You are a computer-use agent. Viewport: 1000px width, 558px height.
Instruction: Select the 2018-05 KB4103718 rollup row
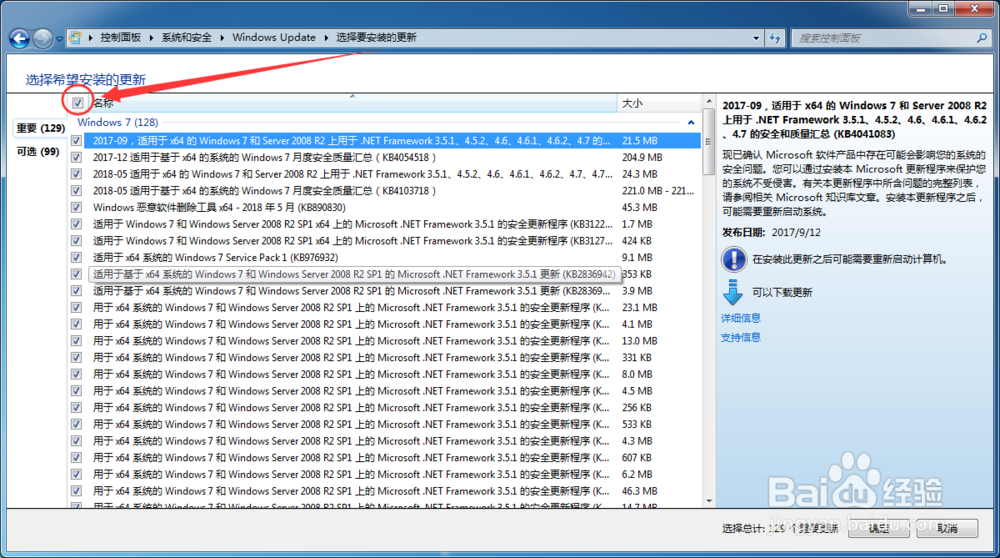point(385,191)
